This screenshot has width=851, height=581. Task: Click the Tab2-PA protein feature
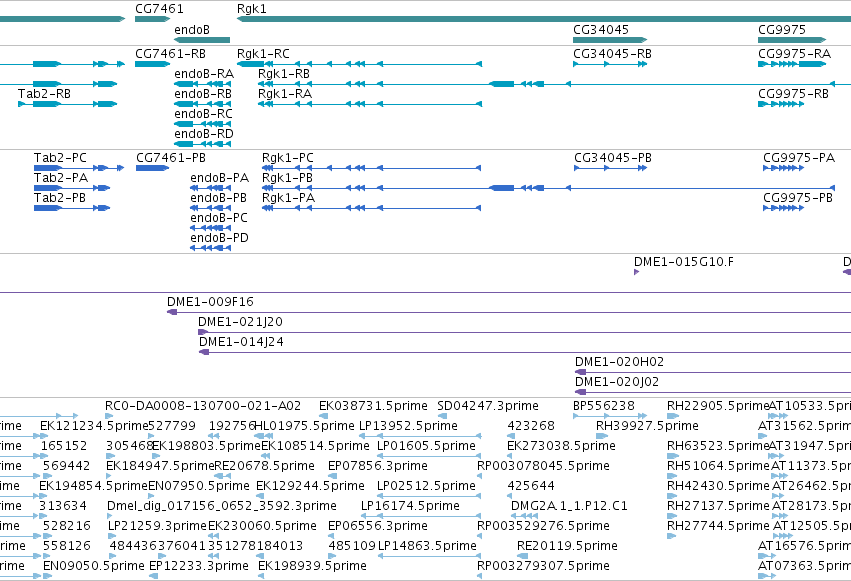72,188
